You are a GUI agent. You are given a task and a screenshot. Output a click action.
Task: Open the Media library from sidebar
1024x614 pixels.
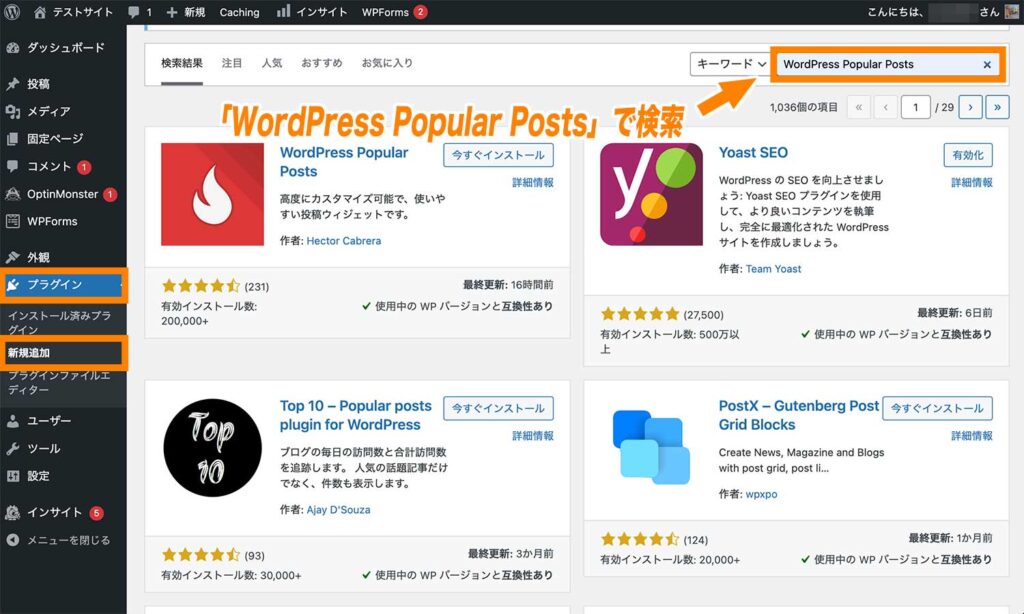pos(48,112)
